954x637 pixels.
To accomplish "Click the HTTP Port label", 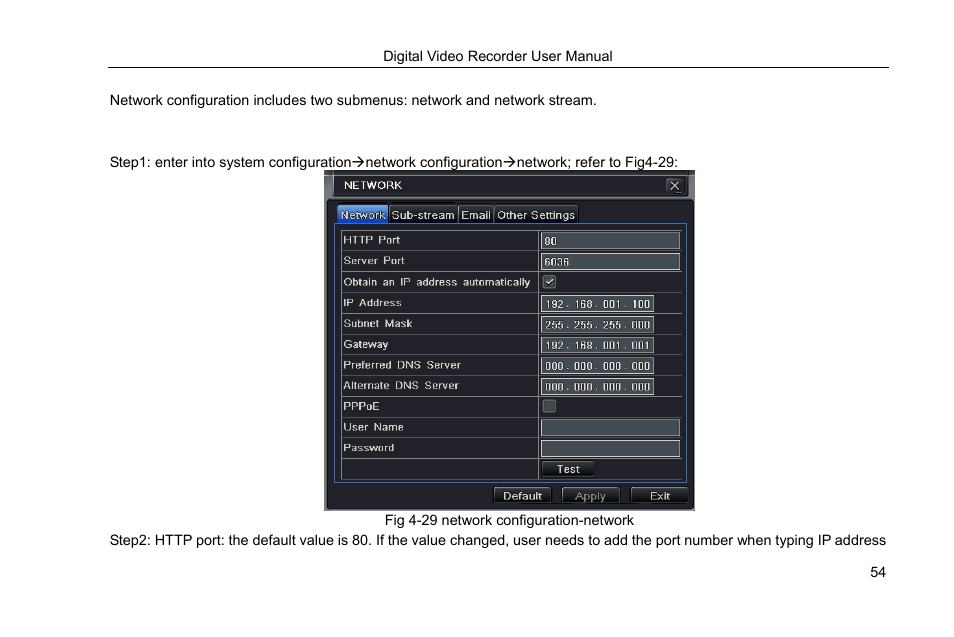I will coord(372,240).
